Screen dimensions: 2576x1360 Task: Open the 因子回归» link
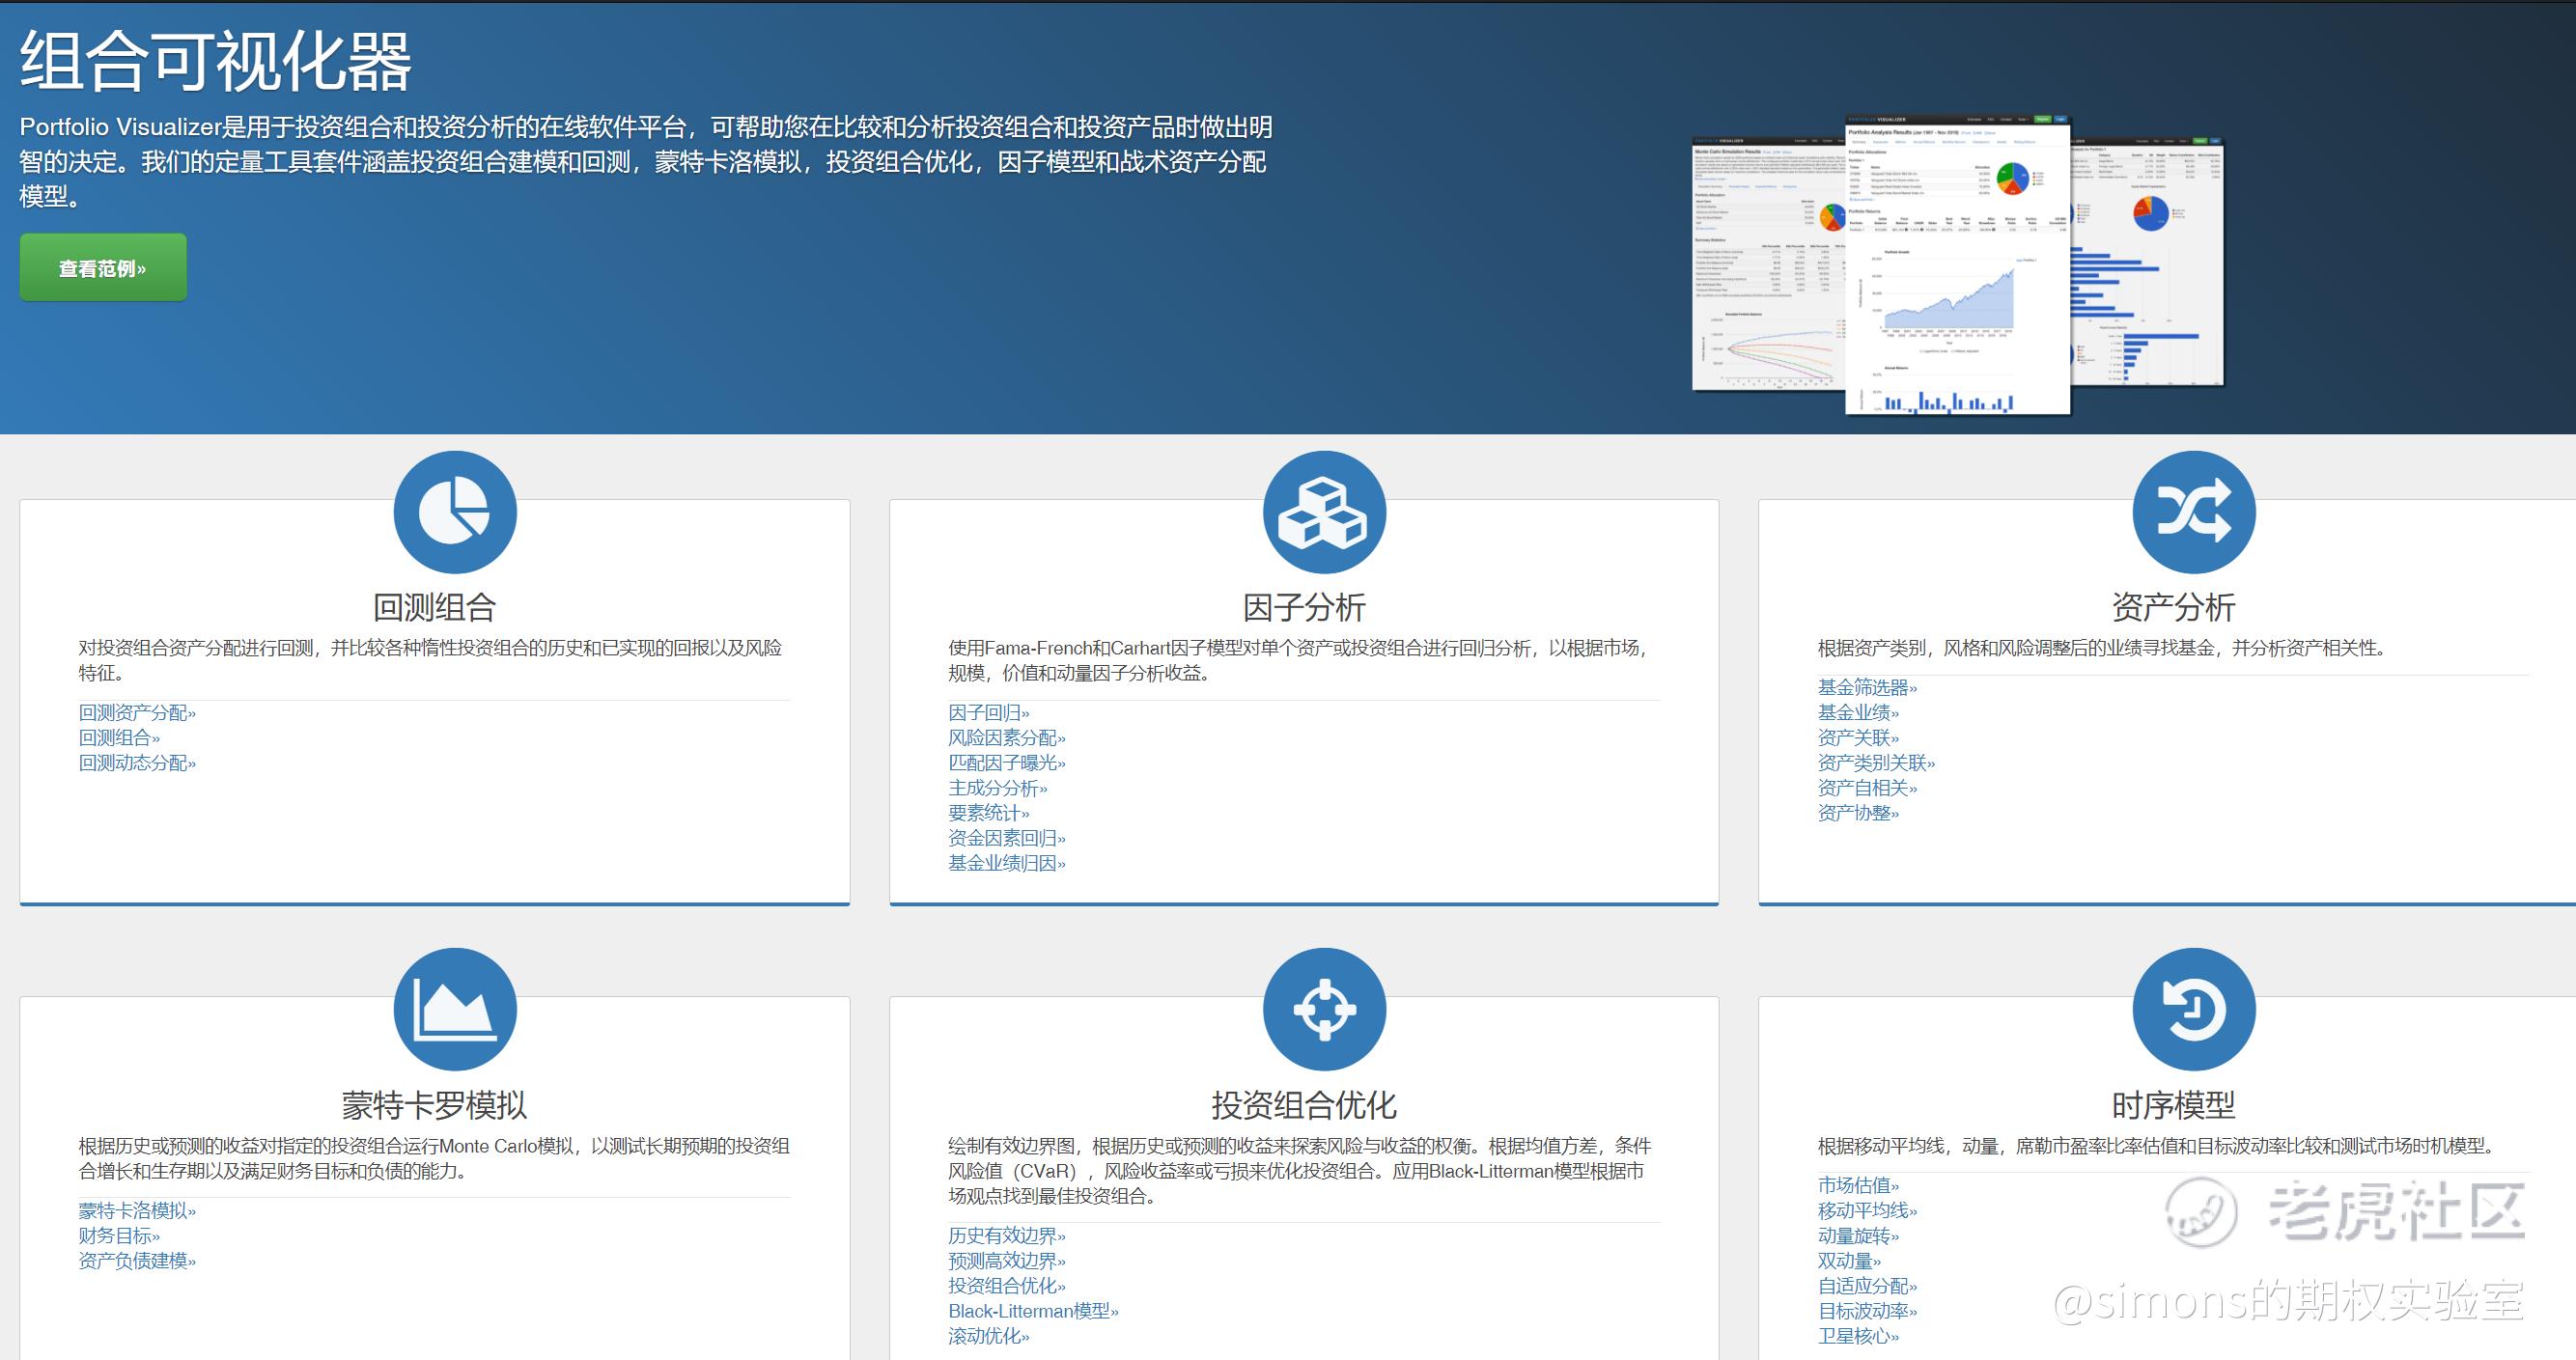989,713
